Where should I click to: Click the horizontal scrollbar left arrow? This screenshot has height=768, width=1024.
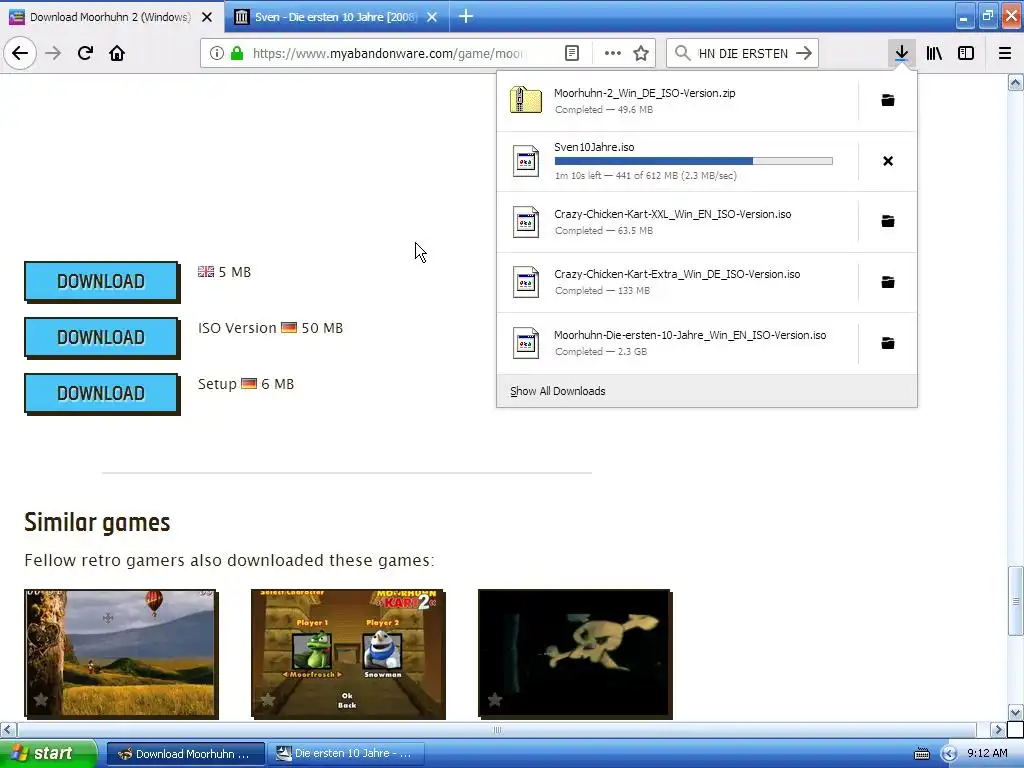click(x=8, y=729)
